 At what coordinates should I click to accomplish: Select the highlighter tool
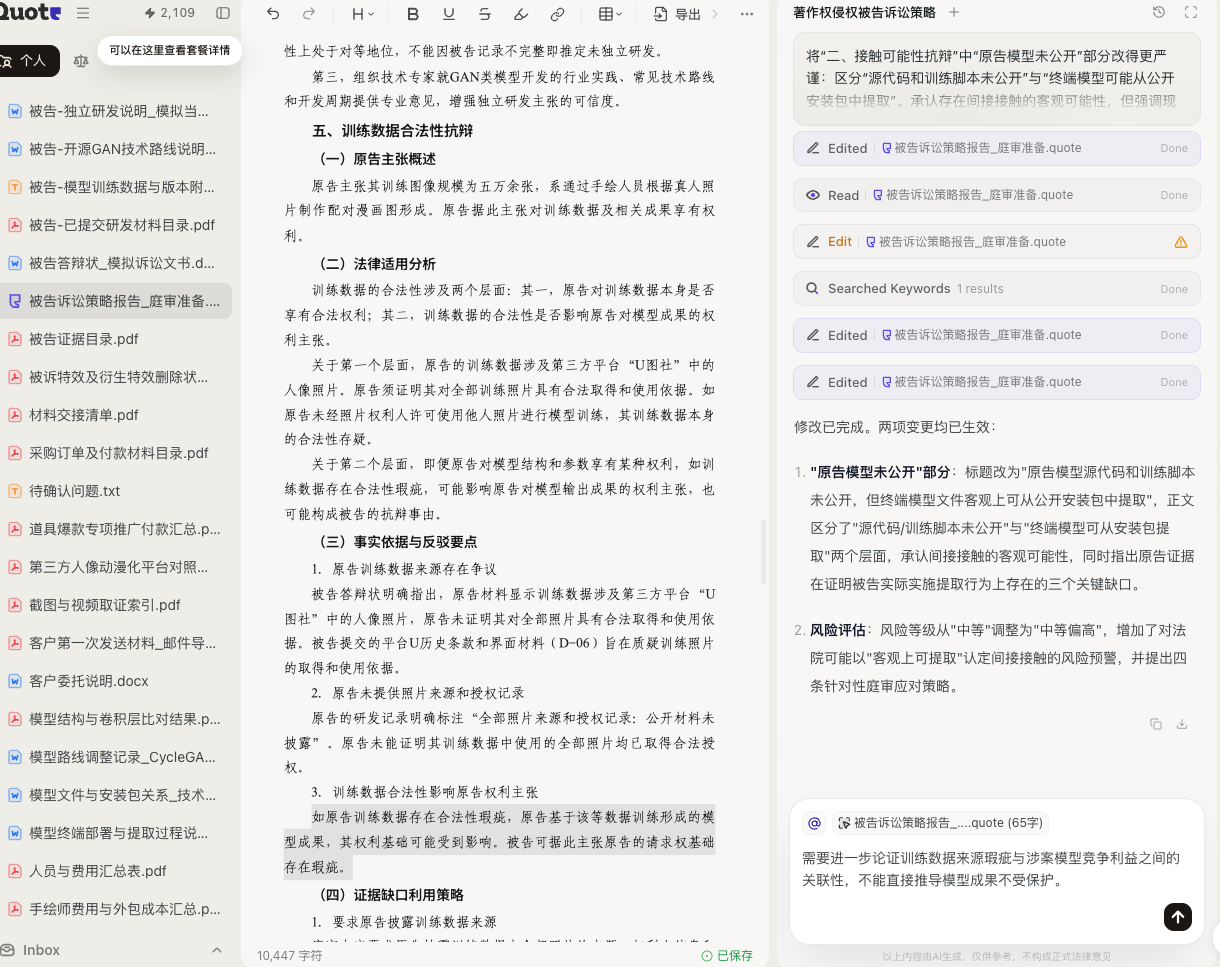tap(521, 14)
